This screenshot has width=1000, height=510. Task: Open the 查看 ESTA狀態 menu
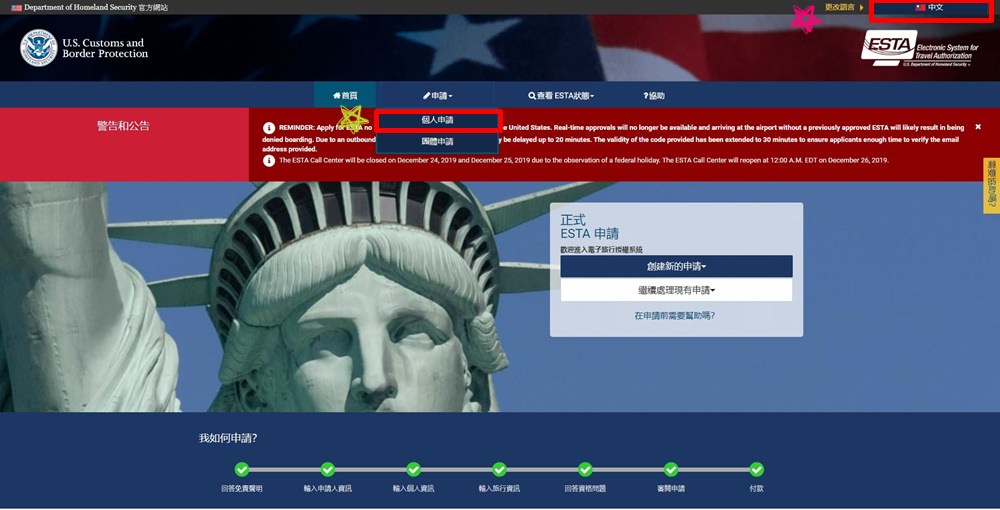[x=561, y=96]
